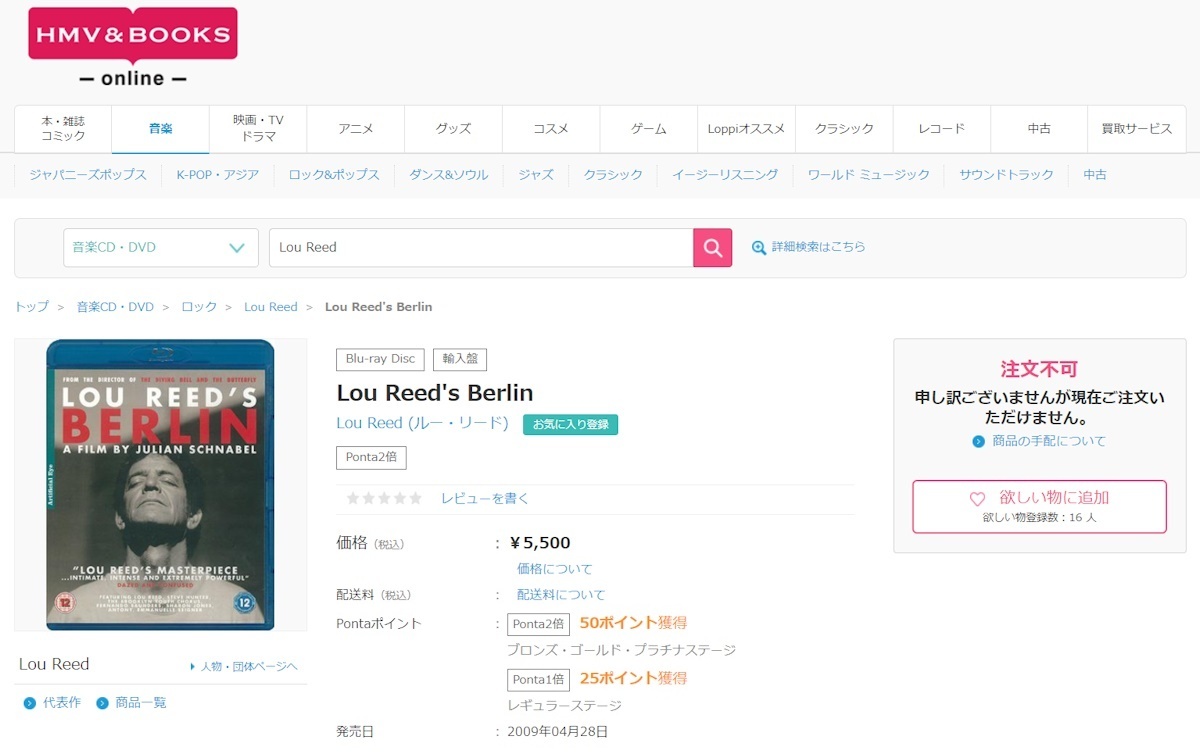Click the heart icon on wishlist button
This screenshot has width=1200, height=754.
[978, 498]
